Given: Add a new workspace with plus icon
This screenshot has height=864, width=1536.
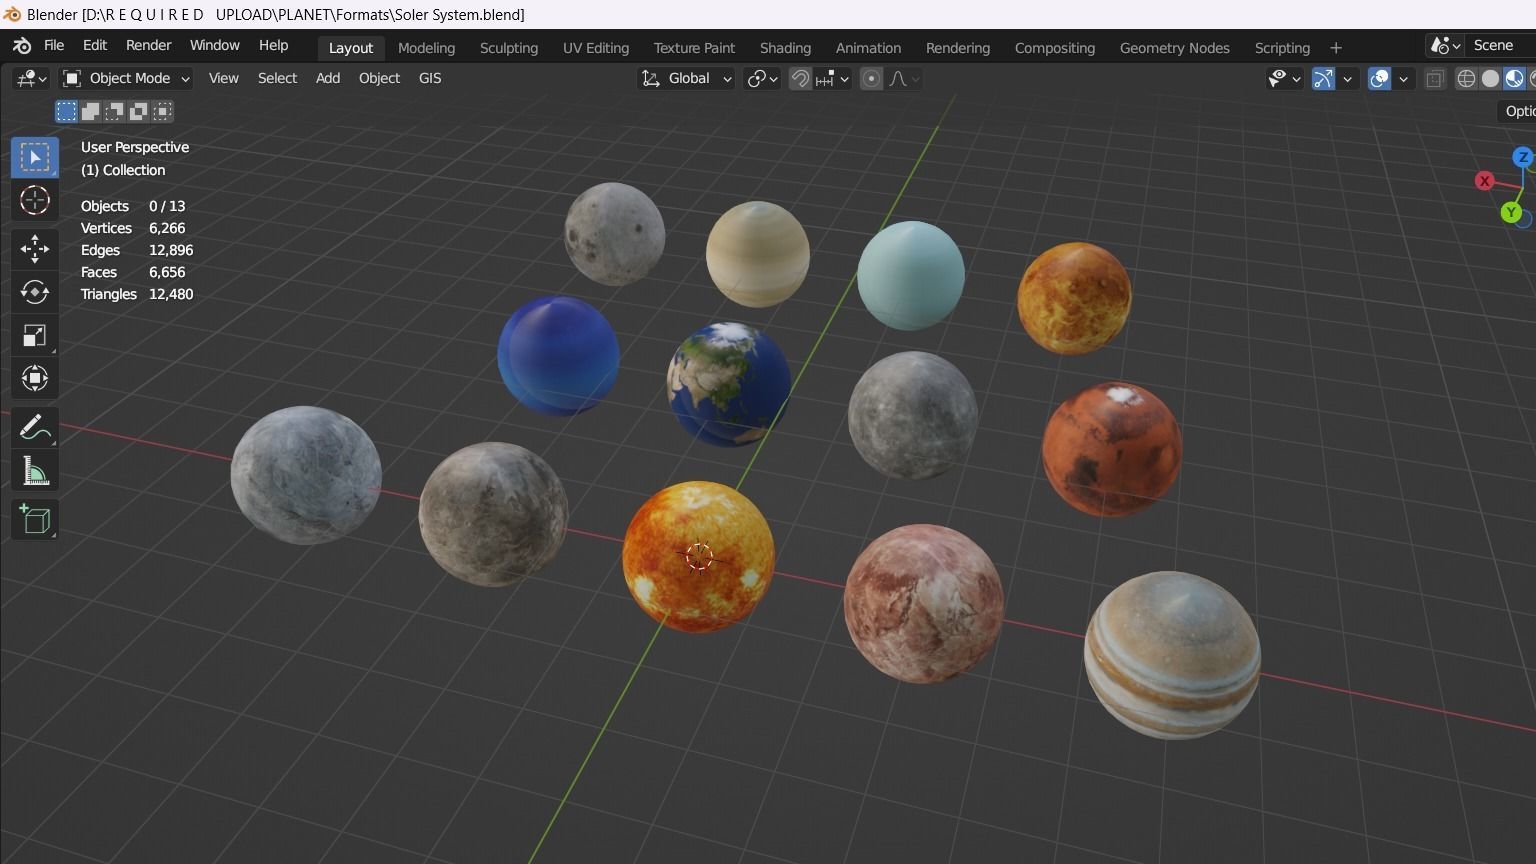Looking at the screenshot, I should click(1335, 48).
